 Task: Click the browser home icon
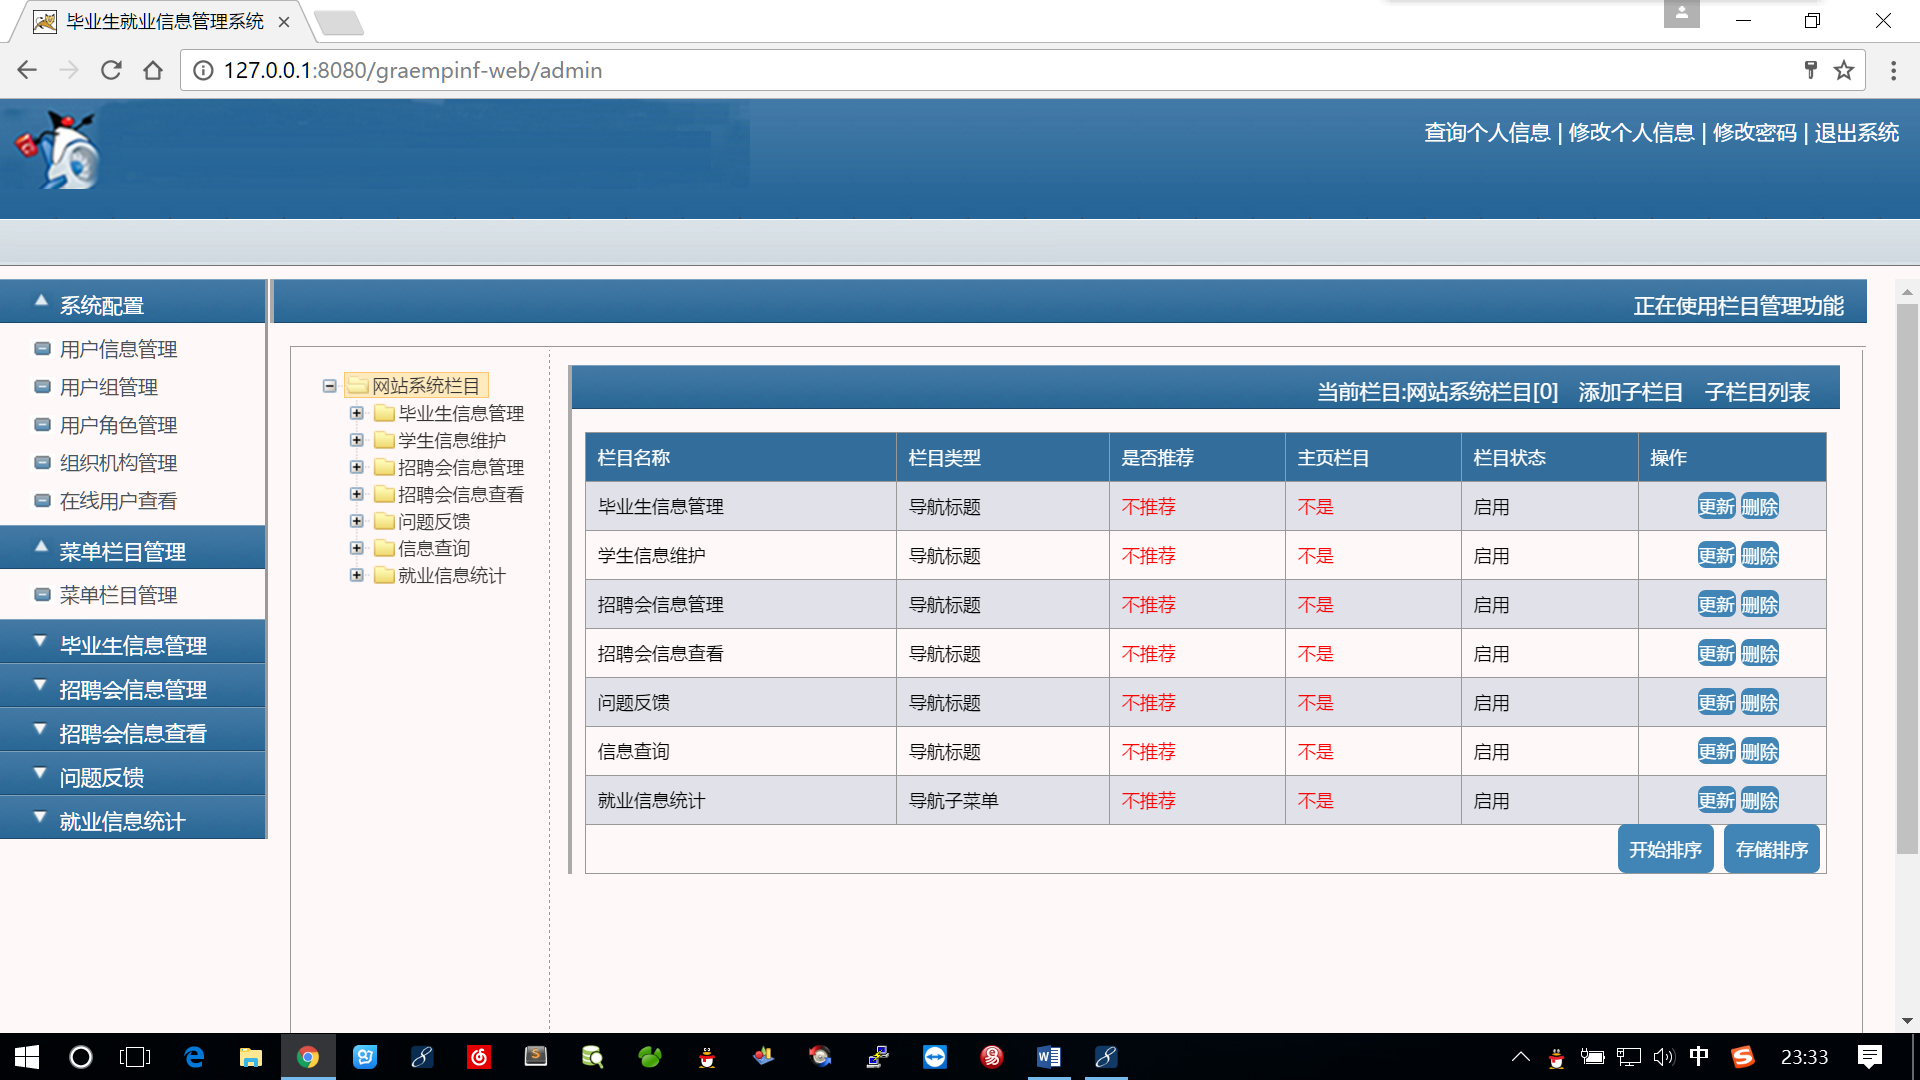(x=153, y=70)
